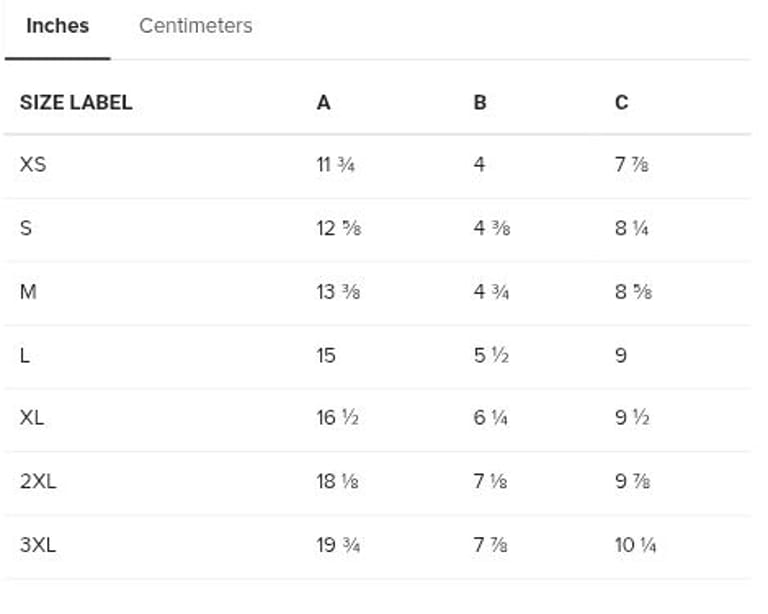
Task: Switch to the Centimeters tab
Action: click(x=195, y=26)
